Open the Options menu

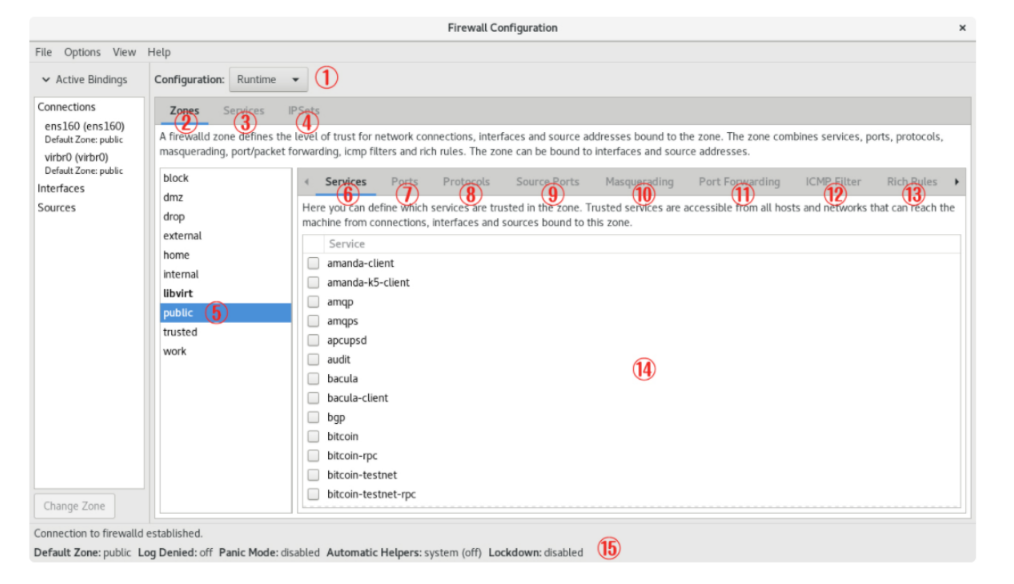[x=82, y=52]
